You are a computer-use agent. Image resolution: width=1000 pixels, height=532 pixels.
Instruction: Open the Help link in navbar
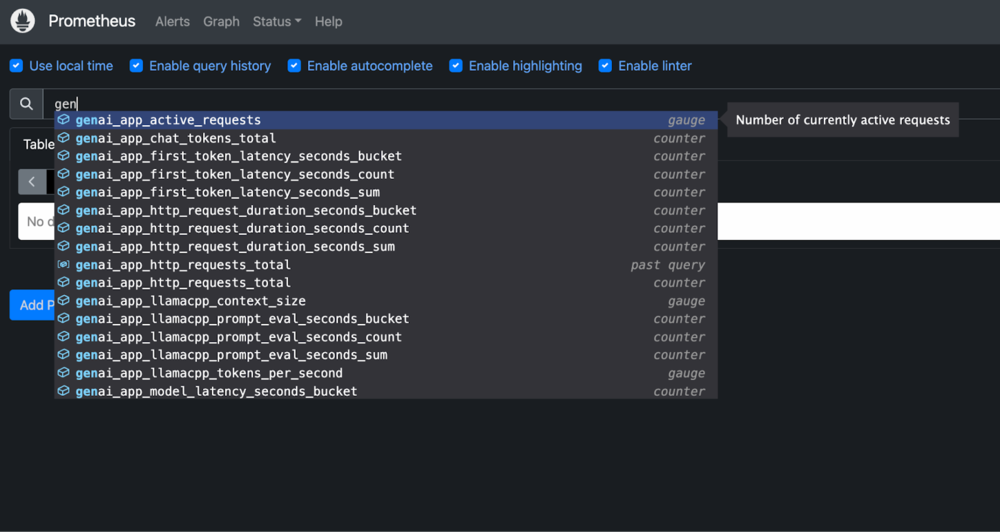[328, 21]
